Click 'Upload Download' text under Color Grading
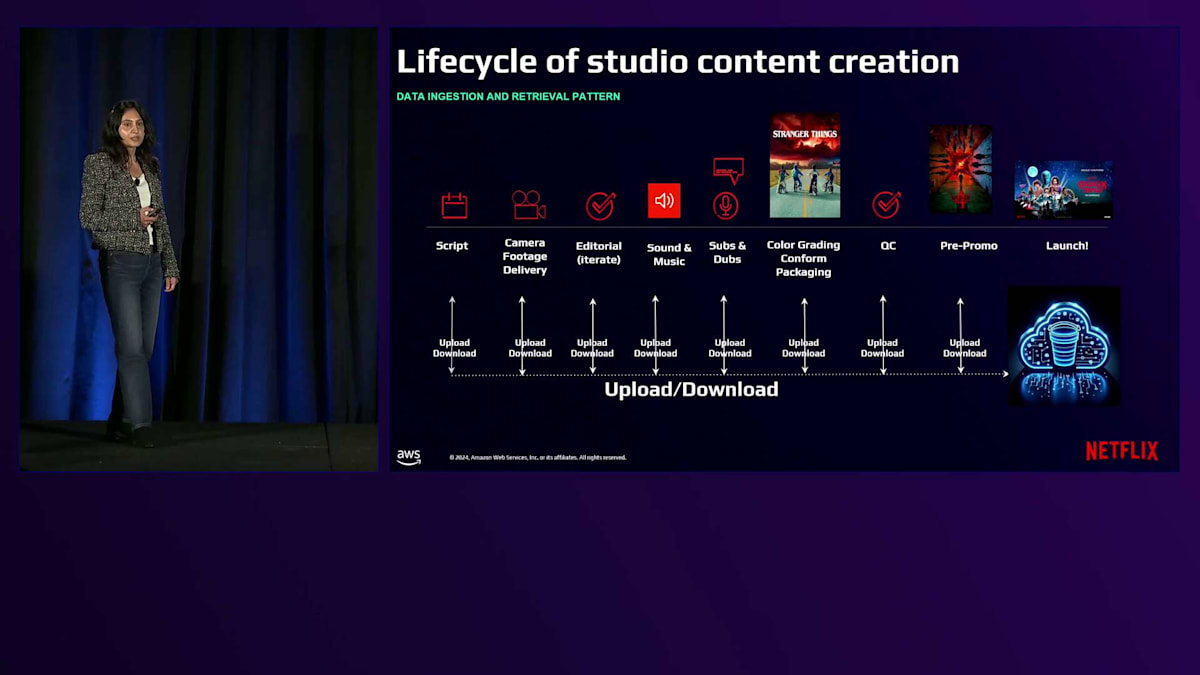 pyautogui.click(x=803, y=348)
